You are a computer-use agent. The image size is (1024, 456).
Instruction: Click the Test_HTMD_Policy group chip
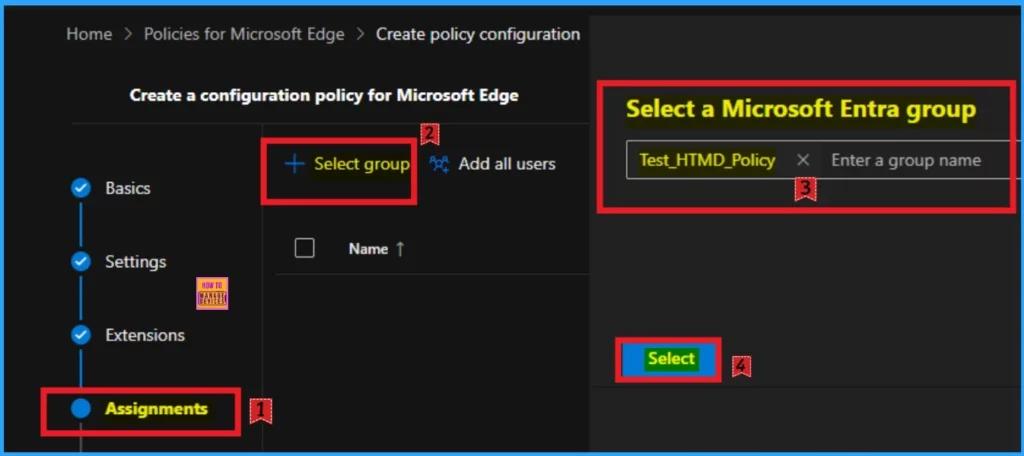(x=707, y=160)
